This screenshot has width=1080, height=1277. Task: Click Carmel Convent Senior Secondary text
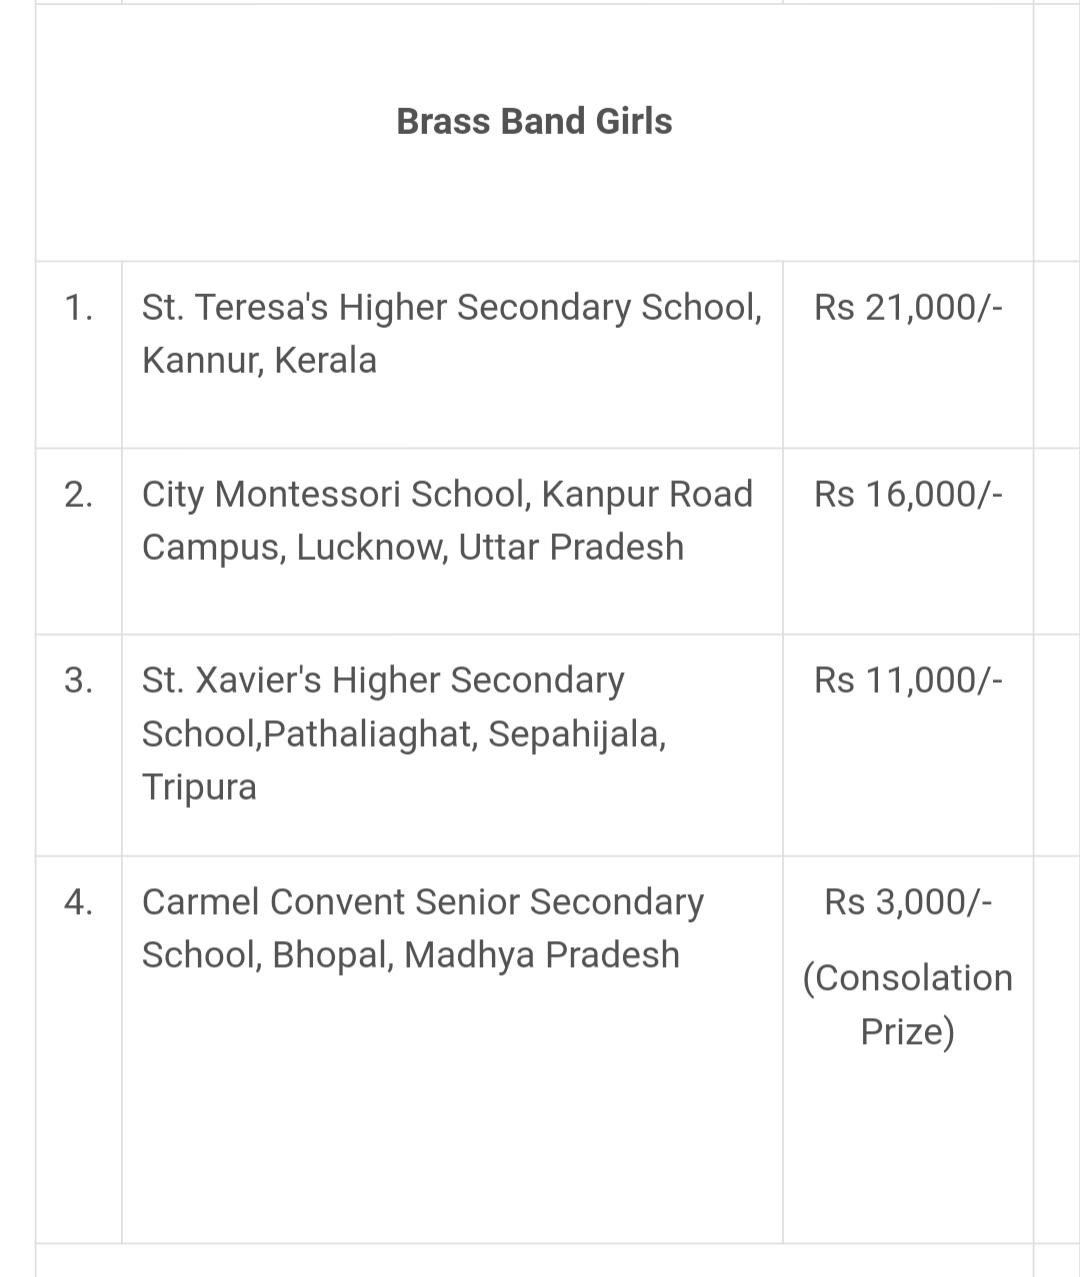coord(423,902)
